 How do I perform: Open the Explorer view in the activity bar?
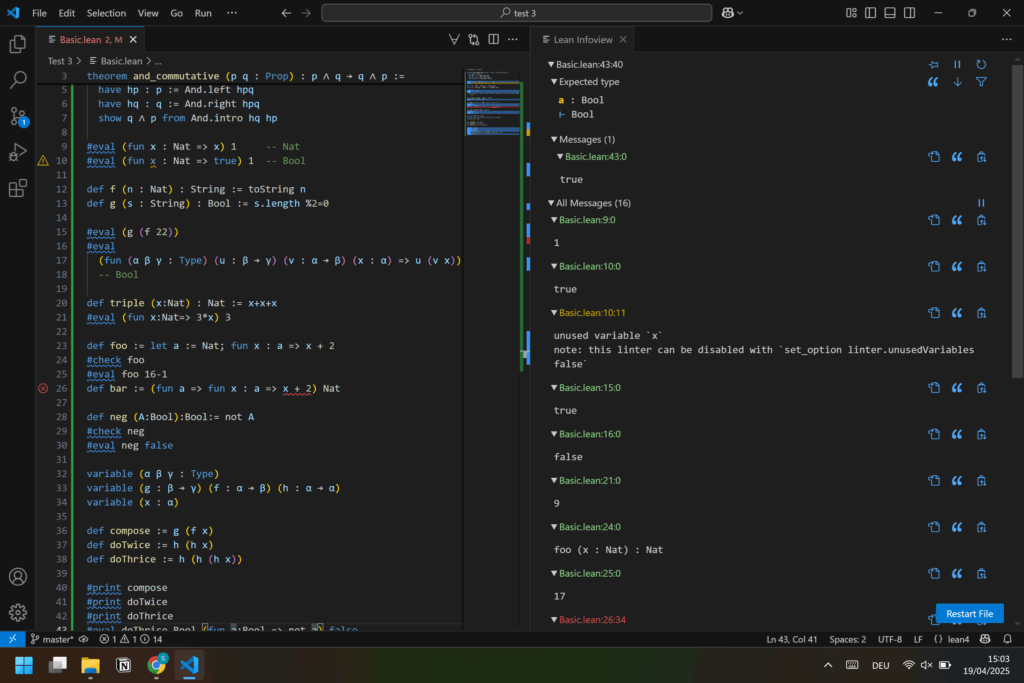point(18,44)
